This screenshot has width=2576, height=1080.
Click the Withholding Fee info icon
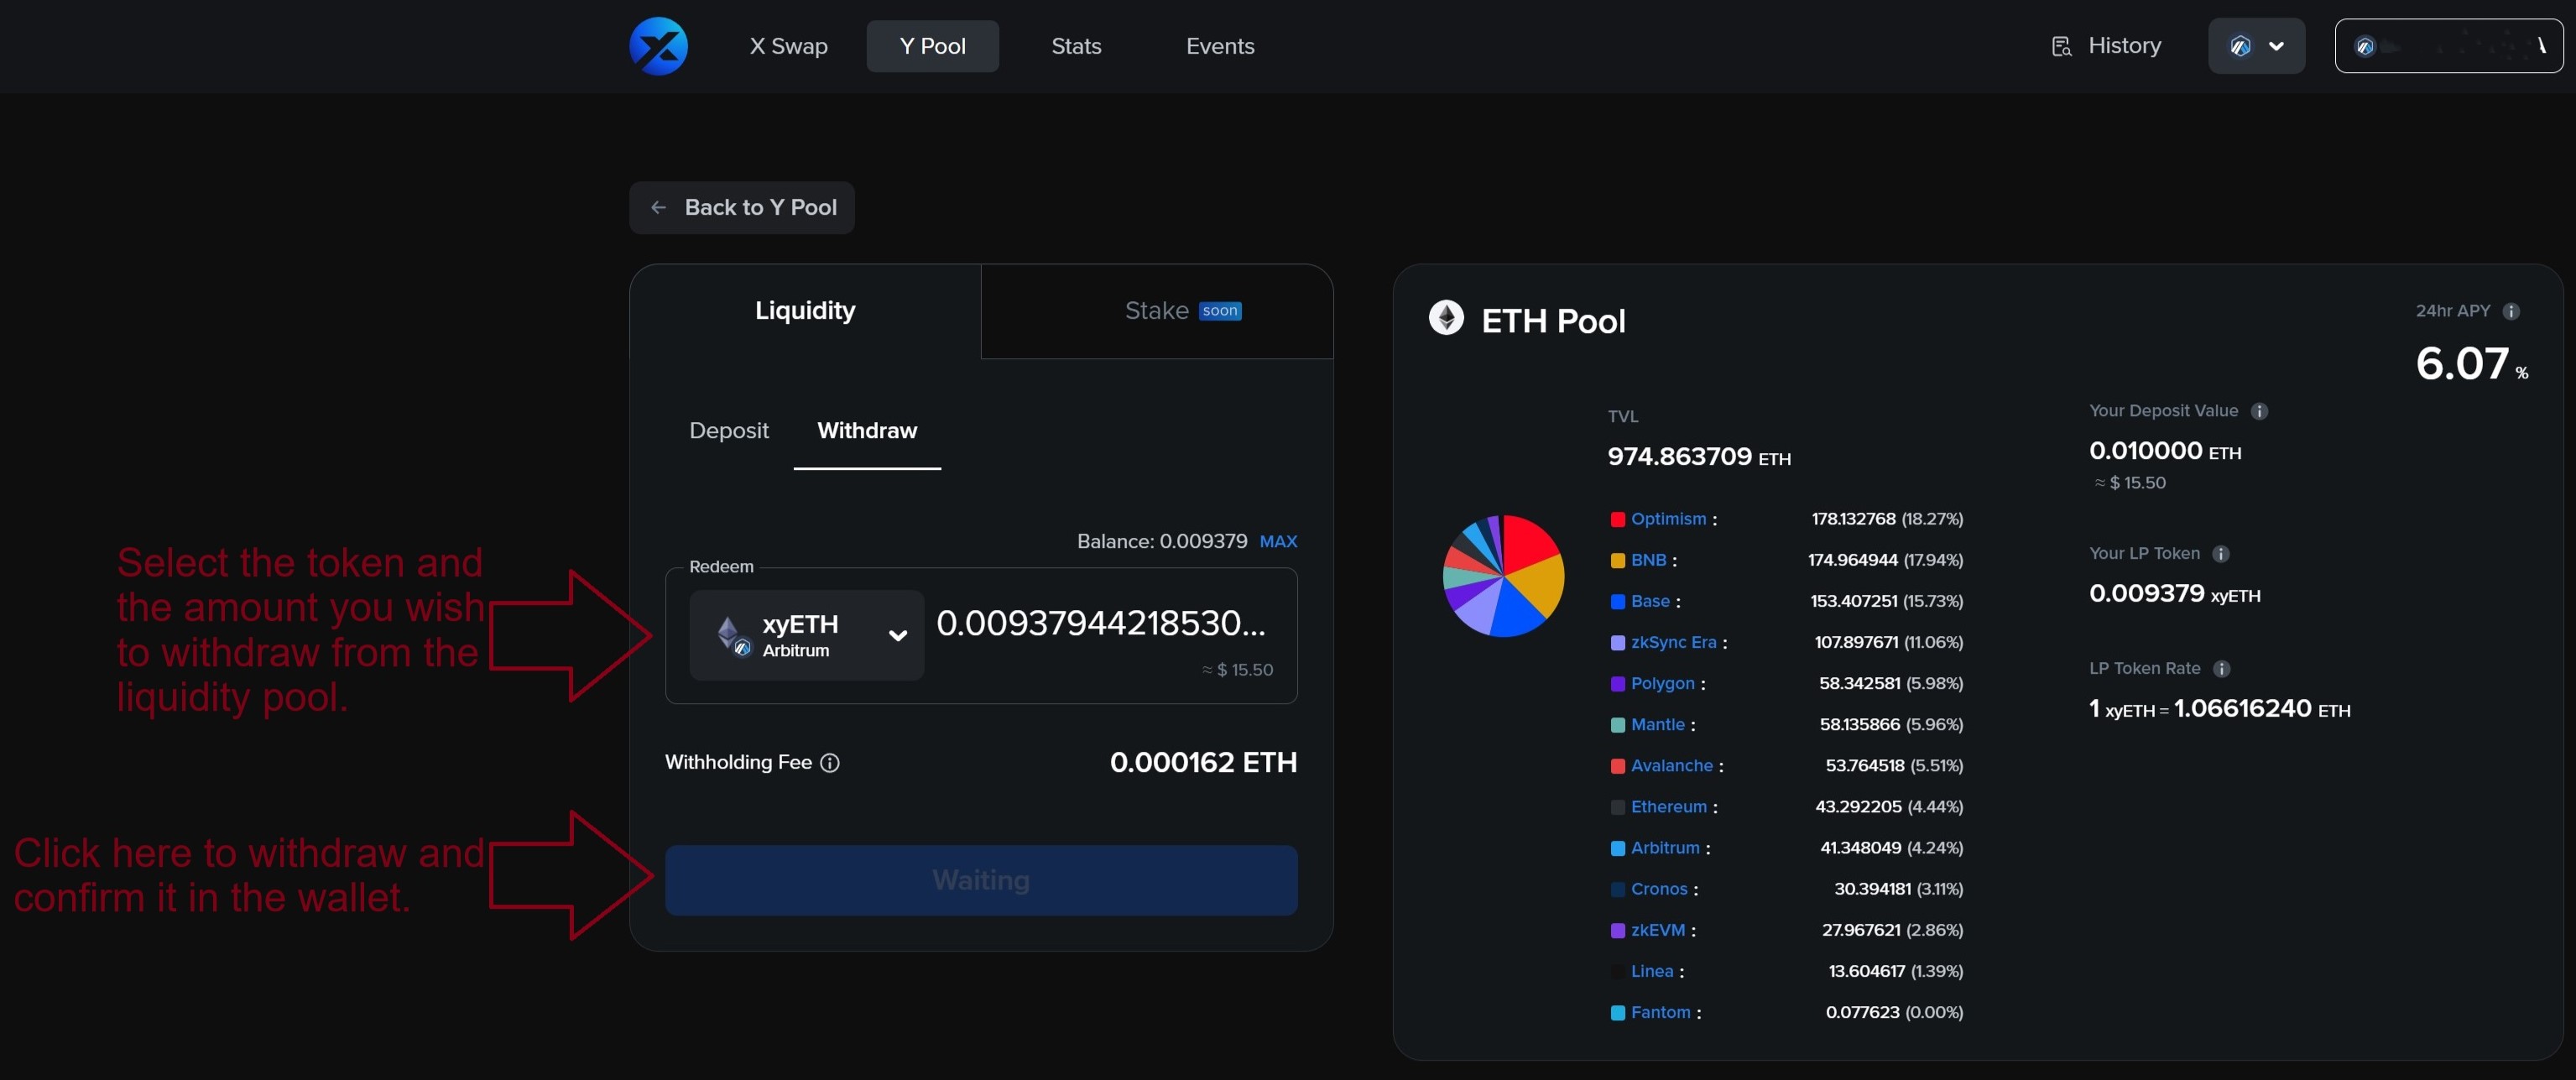830,763
